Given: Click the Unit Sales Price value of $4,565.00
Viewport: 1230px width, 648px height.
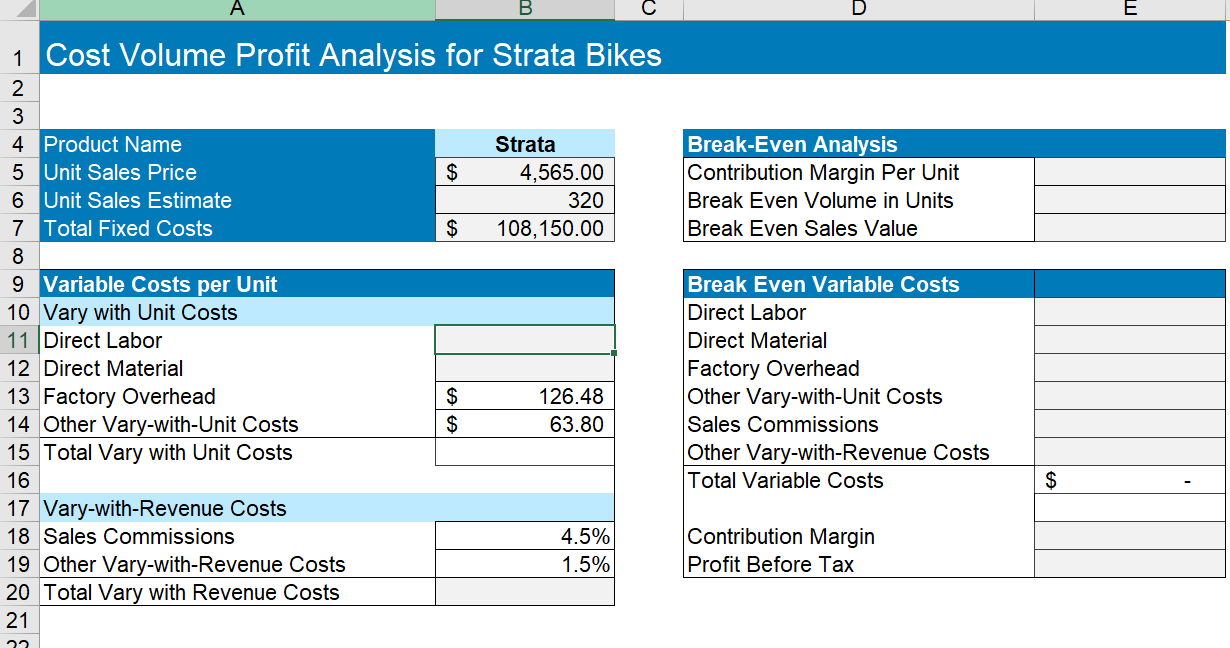Looking at the screenshot, I should click(x=524, y=172).
